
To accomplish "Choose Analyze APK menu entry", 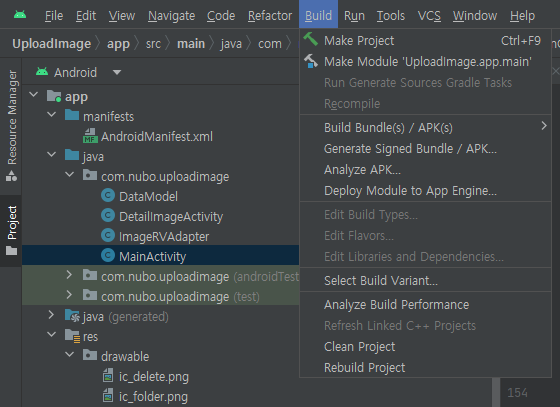I will pos(425,170).
